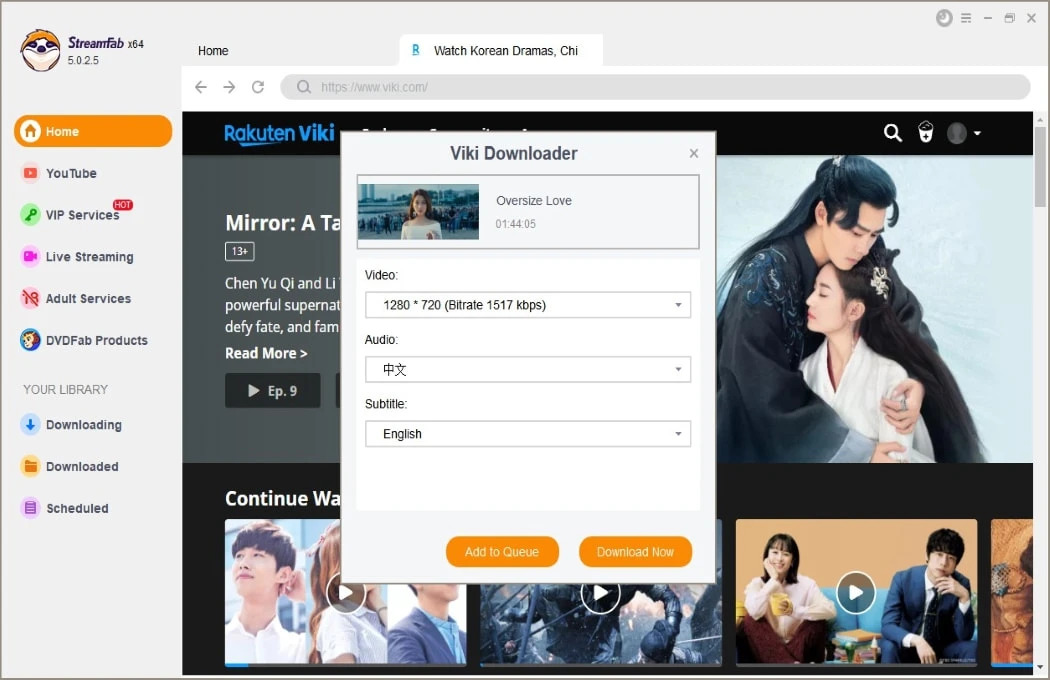Viewport: 1050px width, 680px height.
Task: Open the Video resolution dropdown
Action: [528, 305]
